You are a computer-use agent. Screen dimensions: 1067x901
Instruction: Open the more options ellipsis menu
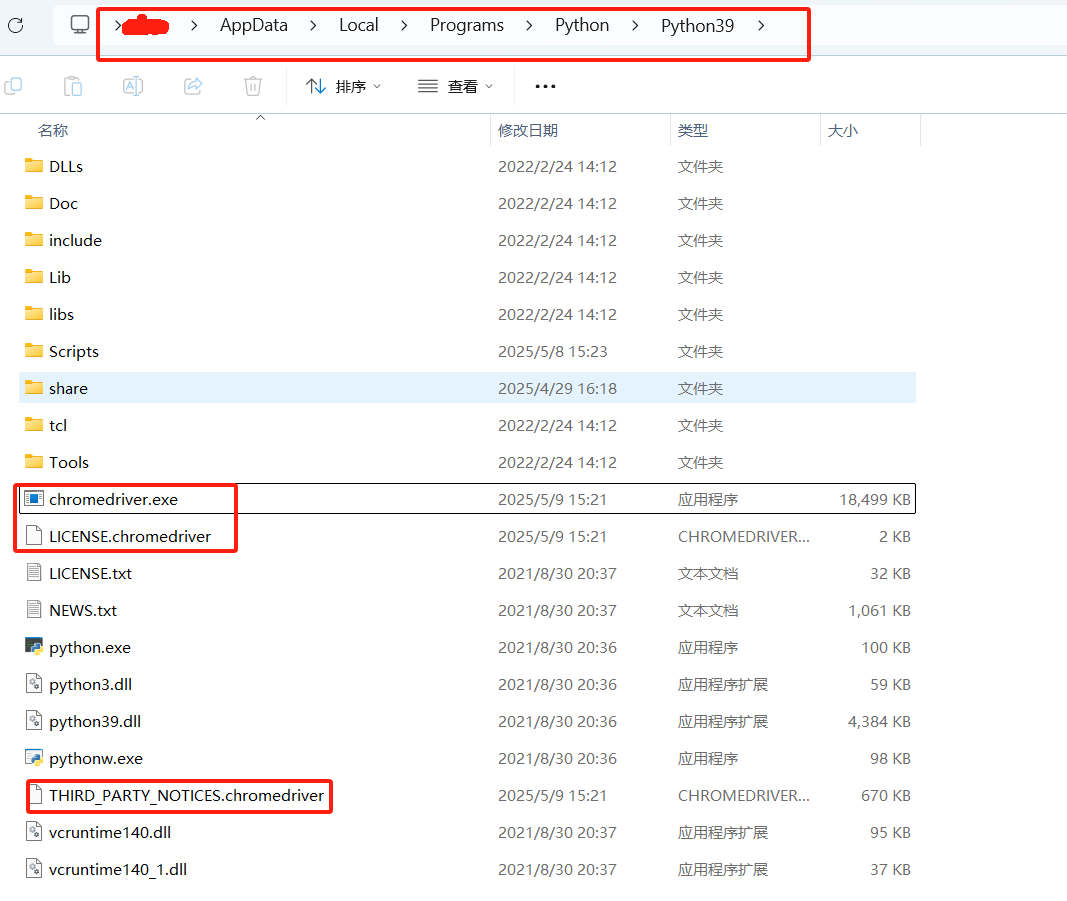click(x=545, y=86)
